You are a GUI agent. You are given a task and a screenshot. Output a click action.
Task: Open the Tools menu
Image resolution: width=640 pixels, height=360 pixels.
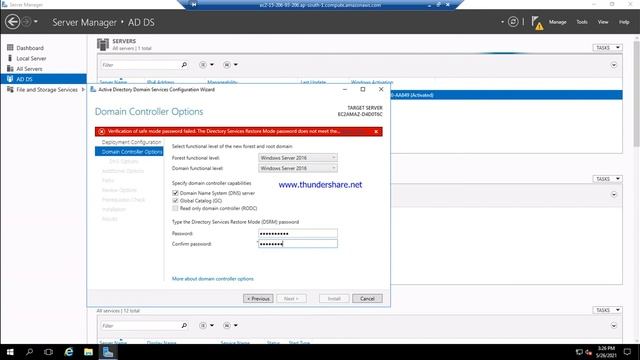(x=582, y=22)
